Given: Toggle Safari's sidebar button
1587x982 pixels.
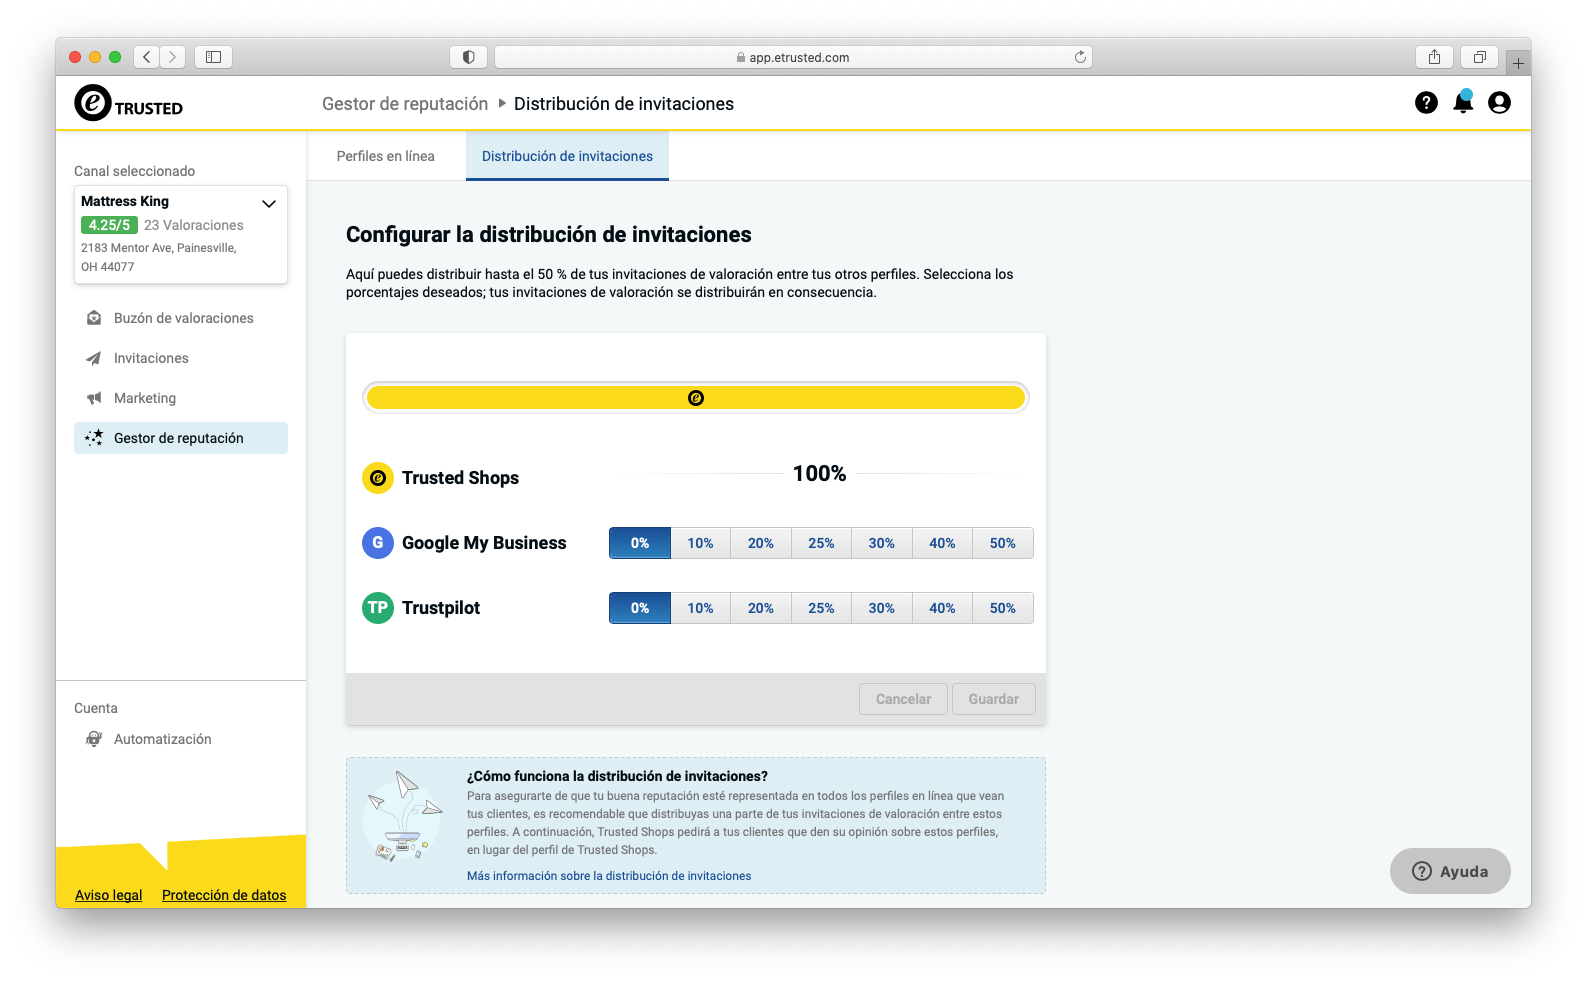Looking at the screenshot, I should pyautogui.click(x=213, y=57).
